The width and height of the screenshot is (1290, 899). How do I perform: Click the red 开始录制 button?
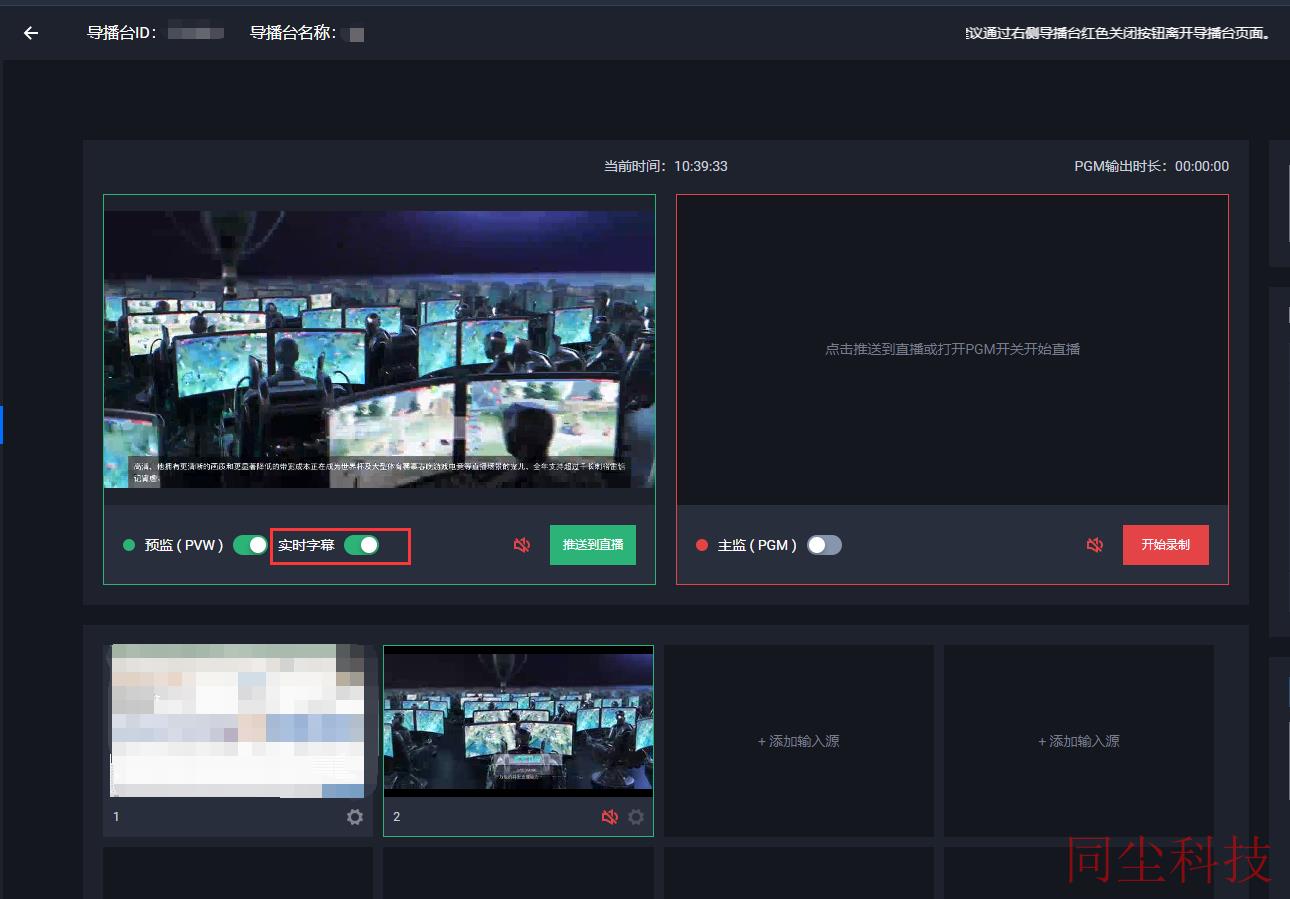pyautogui.click(x=1166, y=545)
